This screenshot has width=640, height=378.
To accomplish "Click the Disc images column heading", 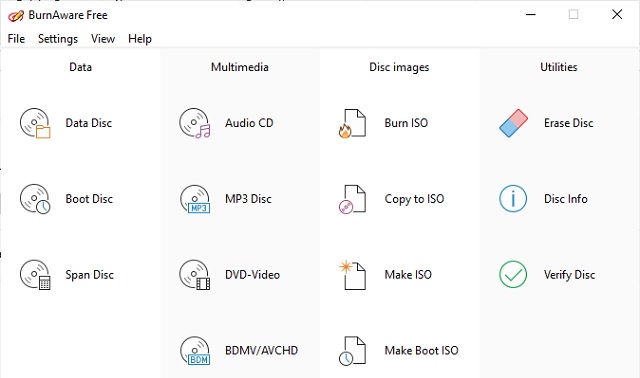I will [399, 67].
